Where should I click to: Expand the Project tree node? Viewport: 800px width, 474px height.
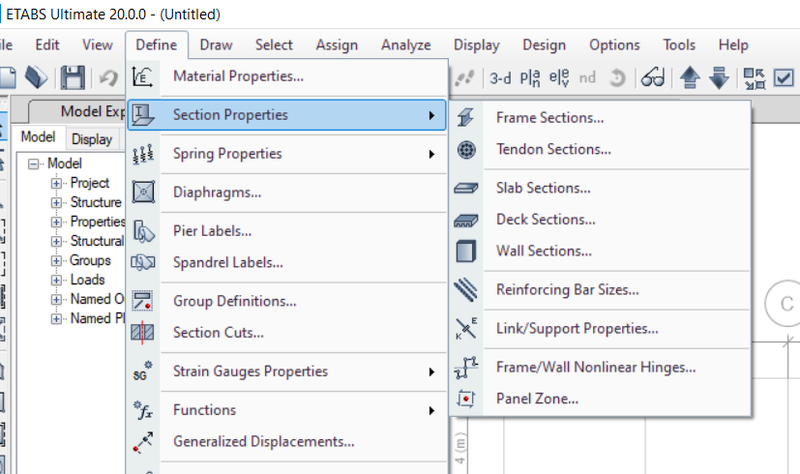coord(56,183)
